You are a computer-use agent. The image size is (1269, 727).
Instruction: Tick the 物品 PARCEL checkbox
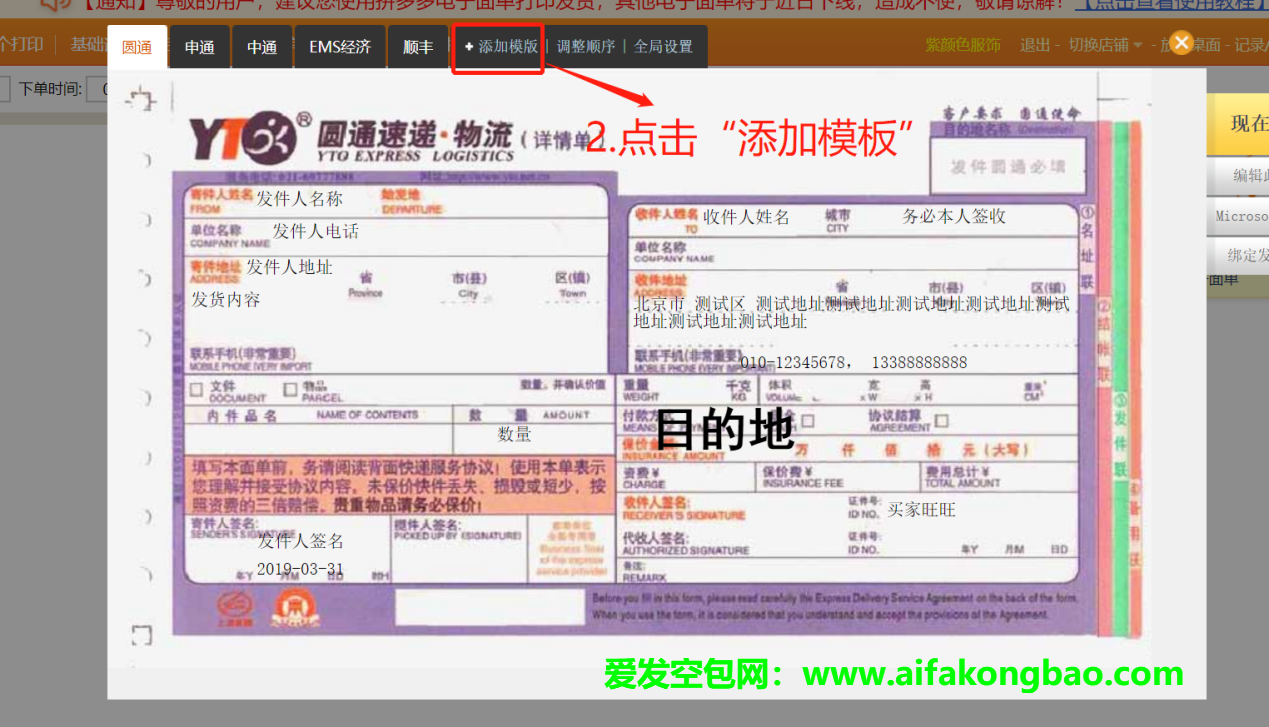tap(291, 390)
